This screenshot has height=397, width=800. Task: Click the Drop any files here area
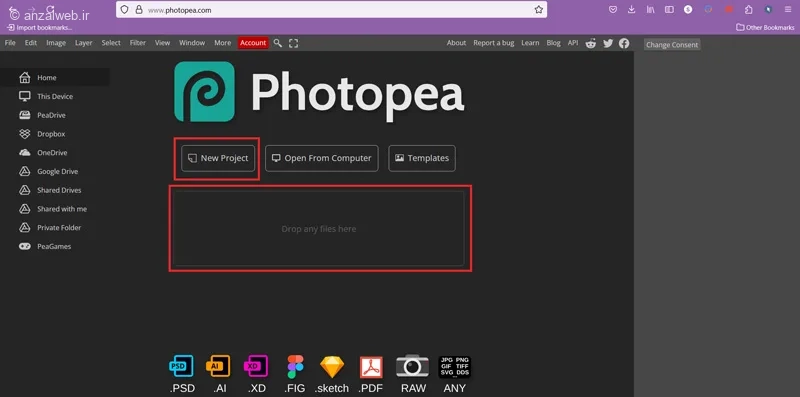tap(319, 229)
